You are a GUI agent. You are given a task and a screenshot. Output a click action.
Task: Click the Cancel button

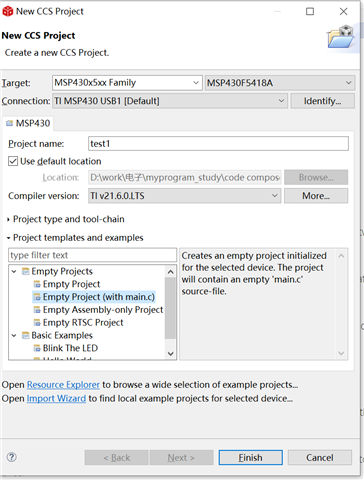(320, 458)
